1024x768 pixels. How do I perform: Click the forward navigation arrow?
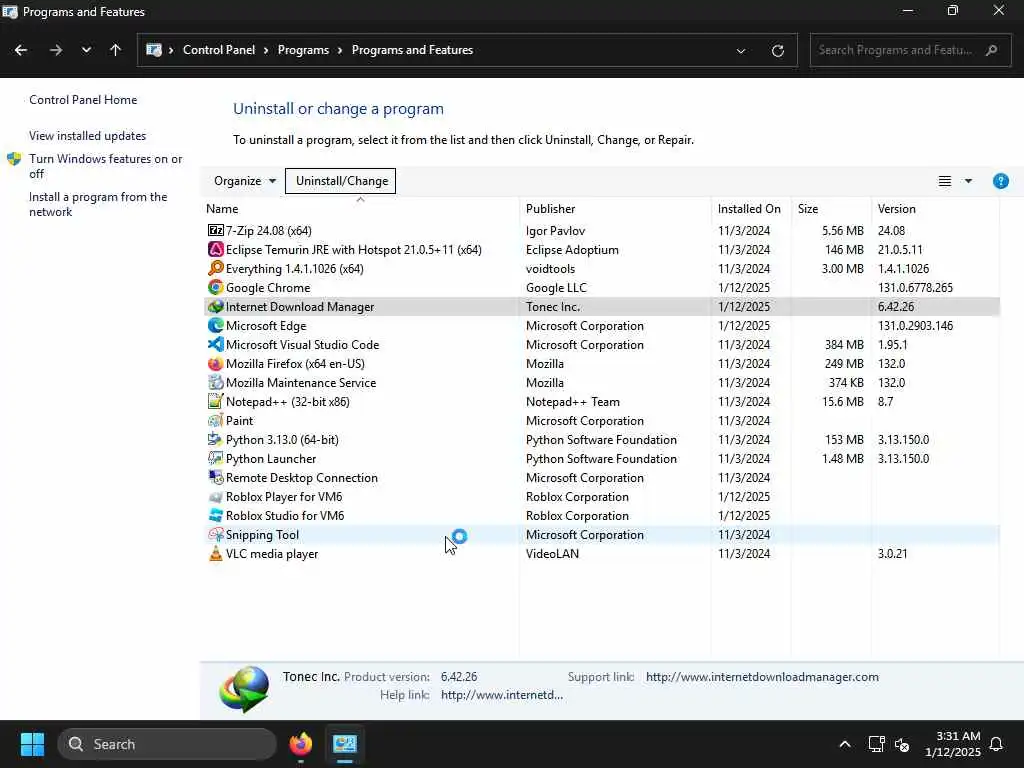tap(56, 50)
